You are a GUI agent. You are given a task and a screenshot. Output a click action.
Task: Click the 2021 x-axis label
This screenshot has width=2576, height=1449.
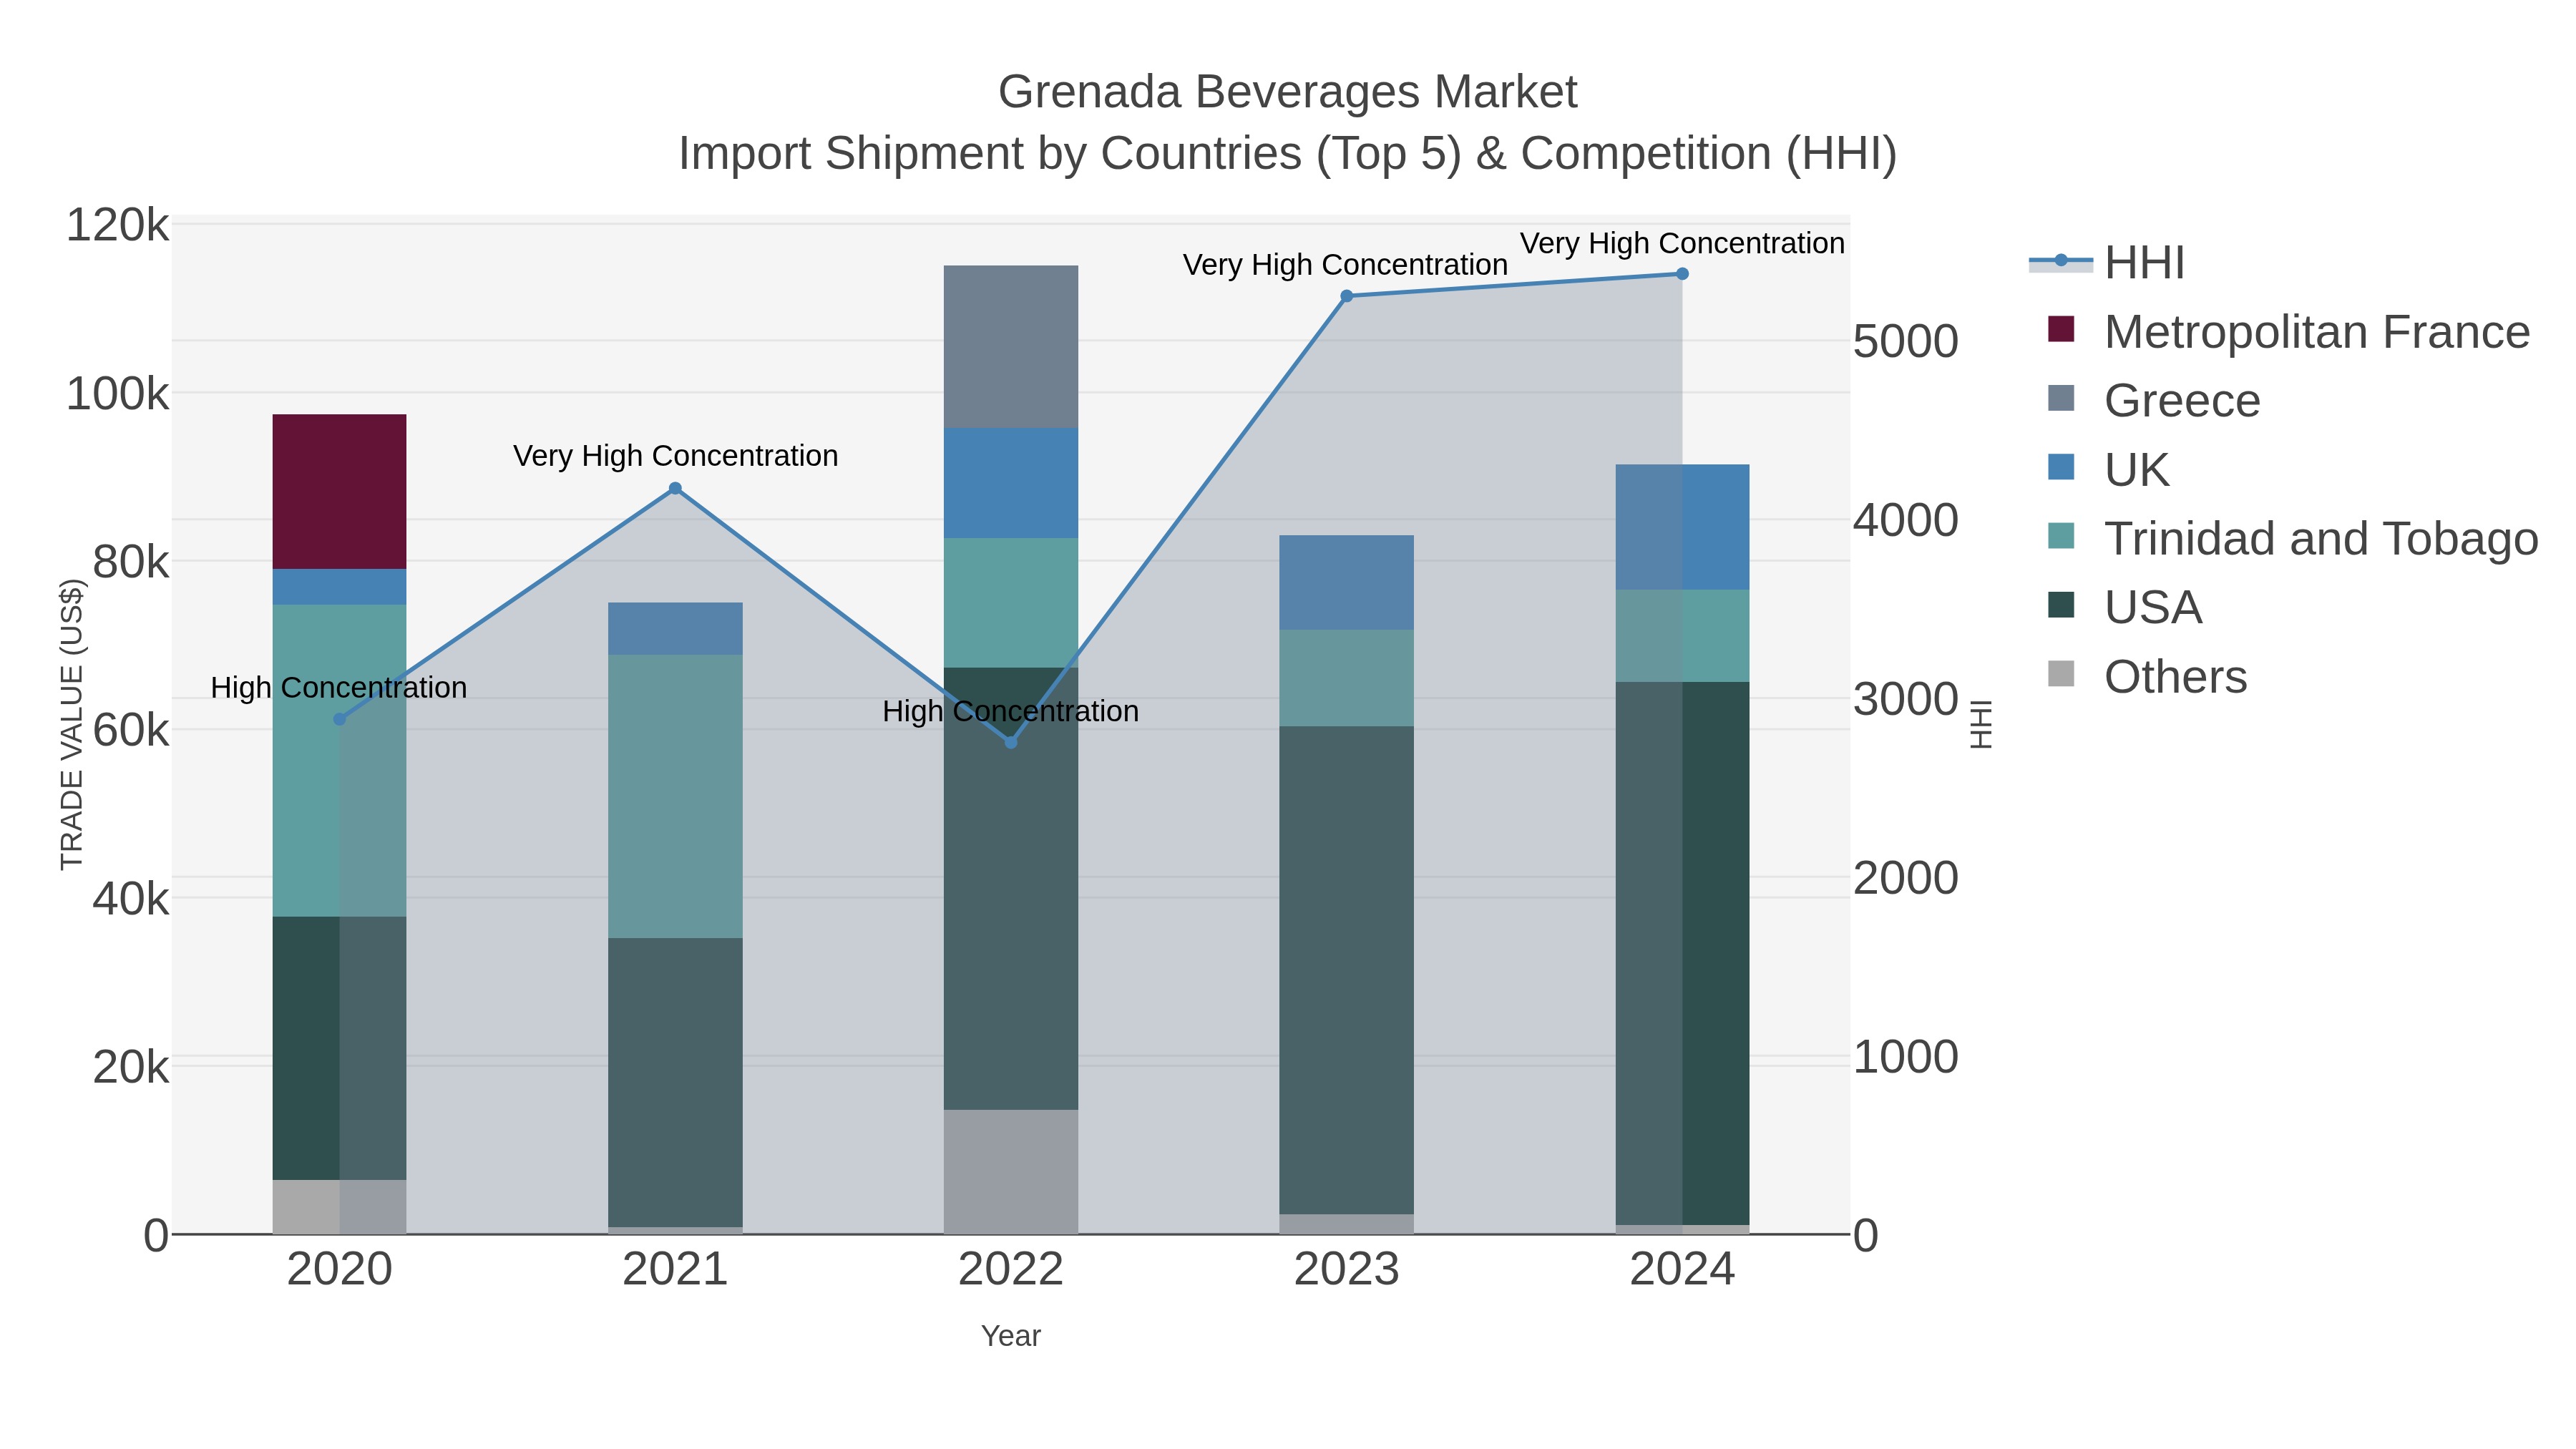pyautogui.click(x=675, y=1270)
